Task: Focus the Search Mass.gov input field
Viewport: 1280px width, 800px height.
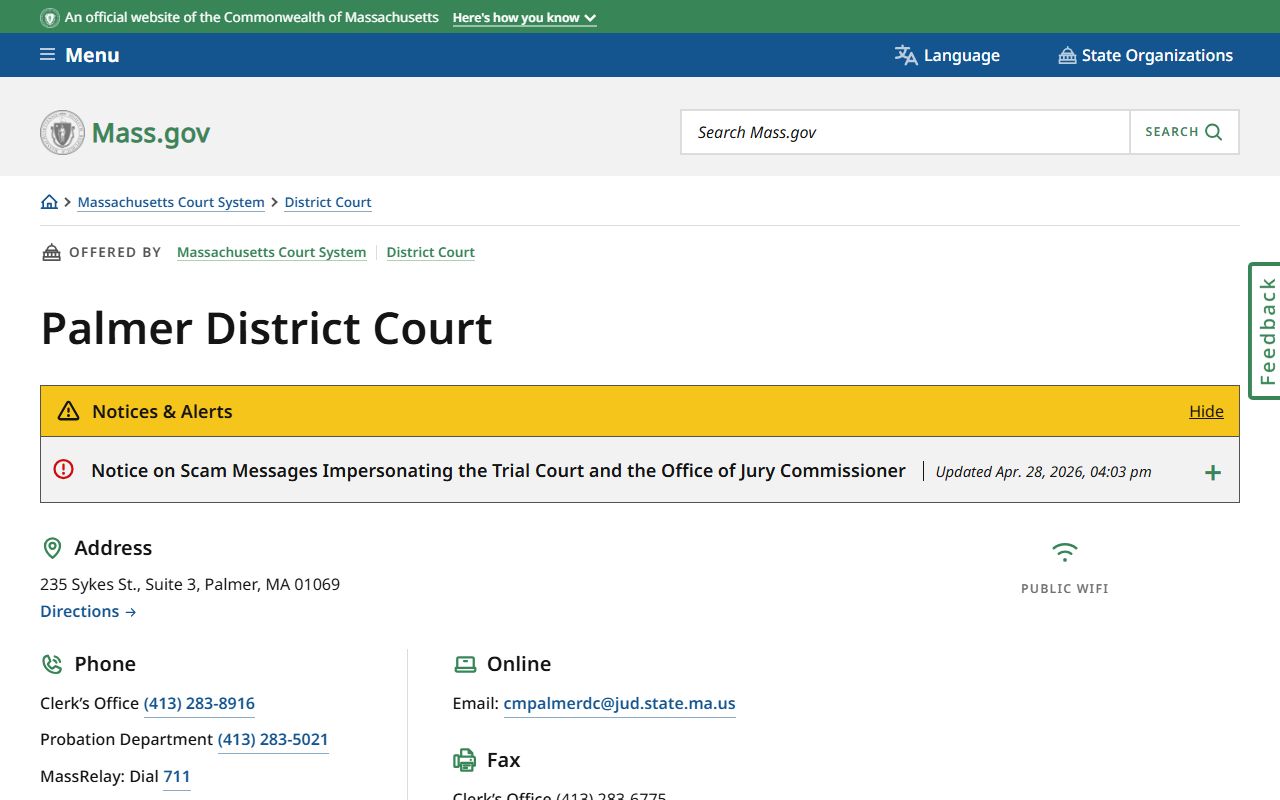Action: coord(905,132)
